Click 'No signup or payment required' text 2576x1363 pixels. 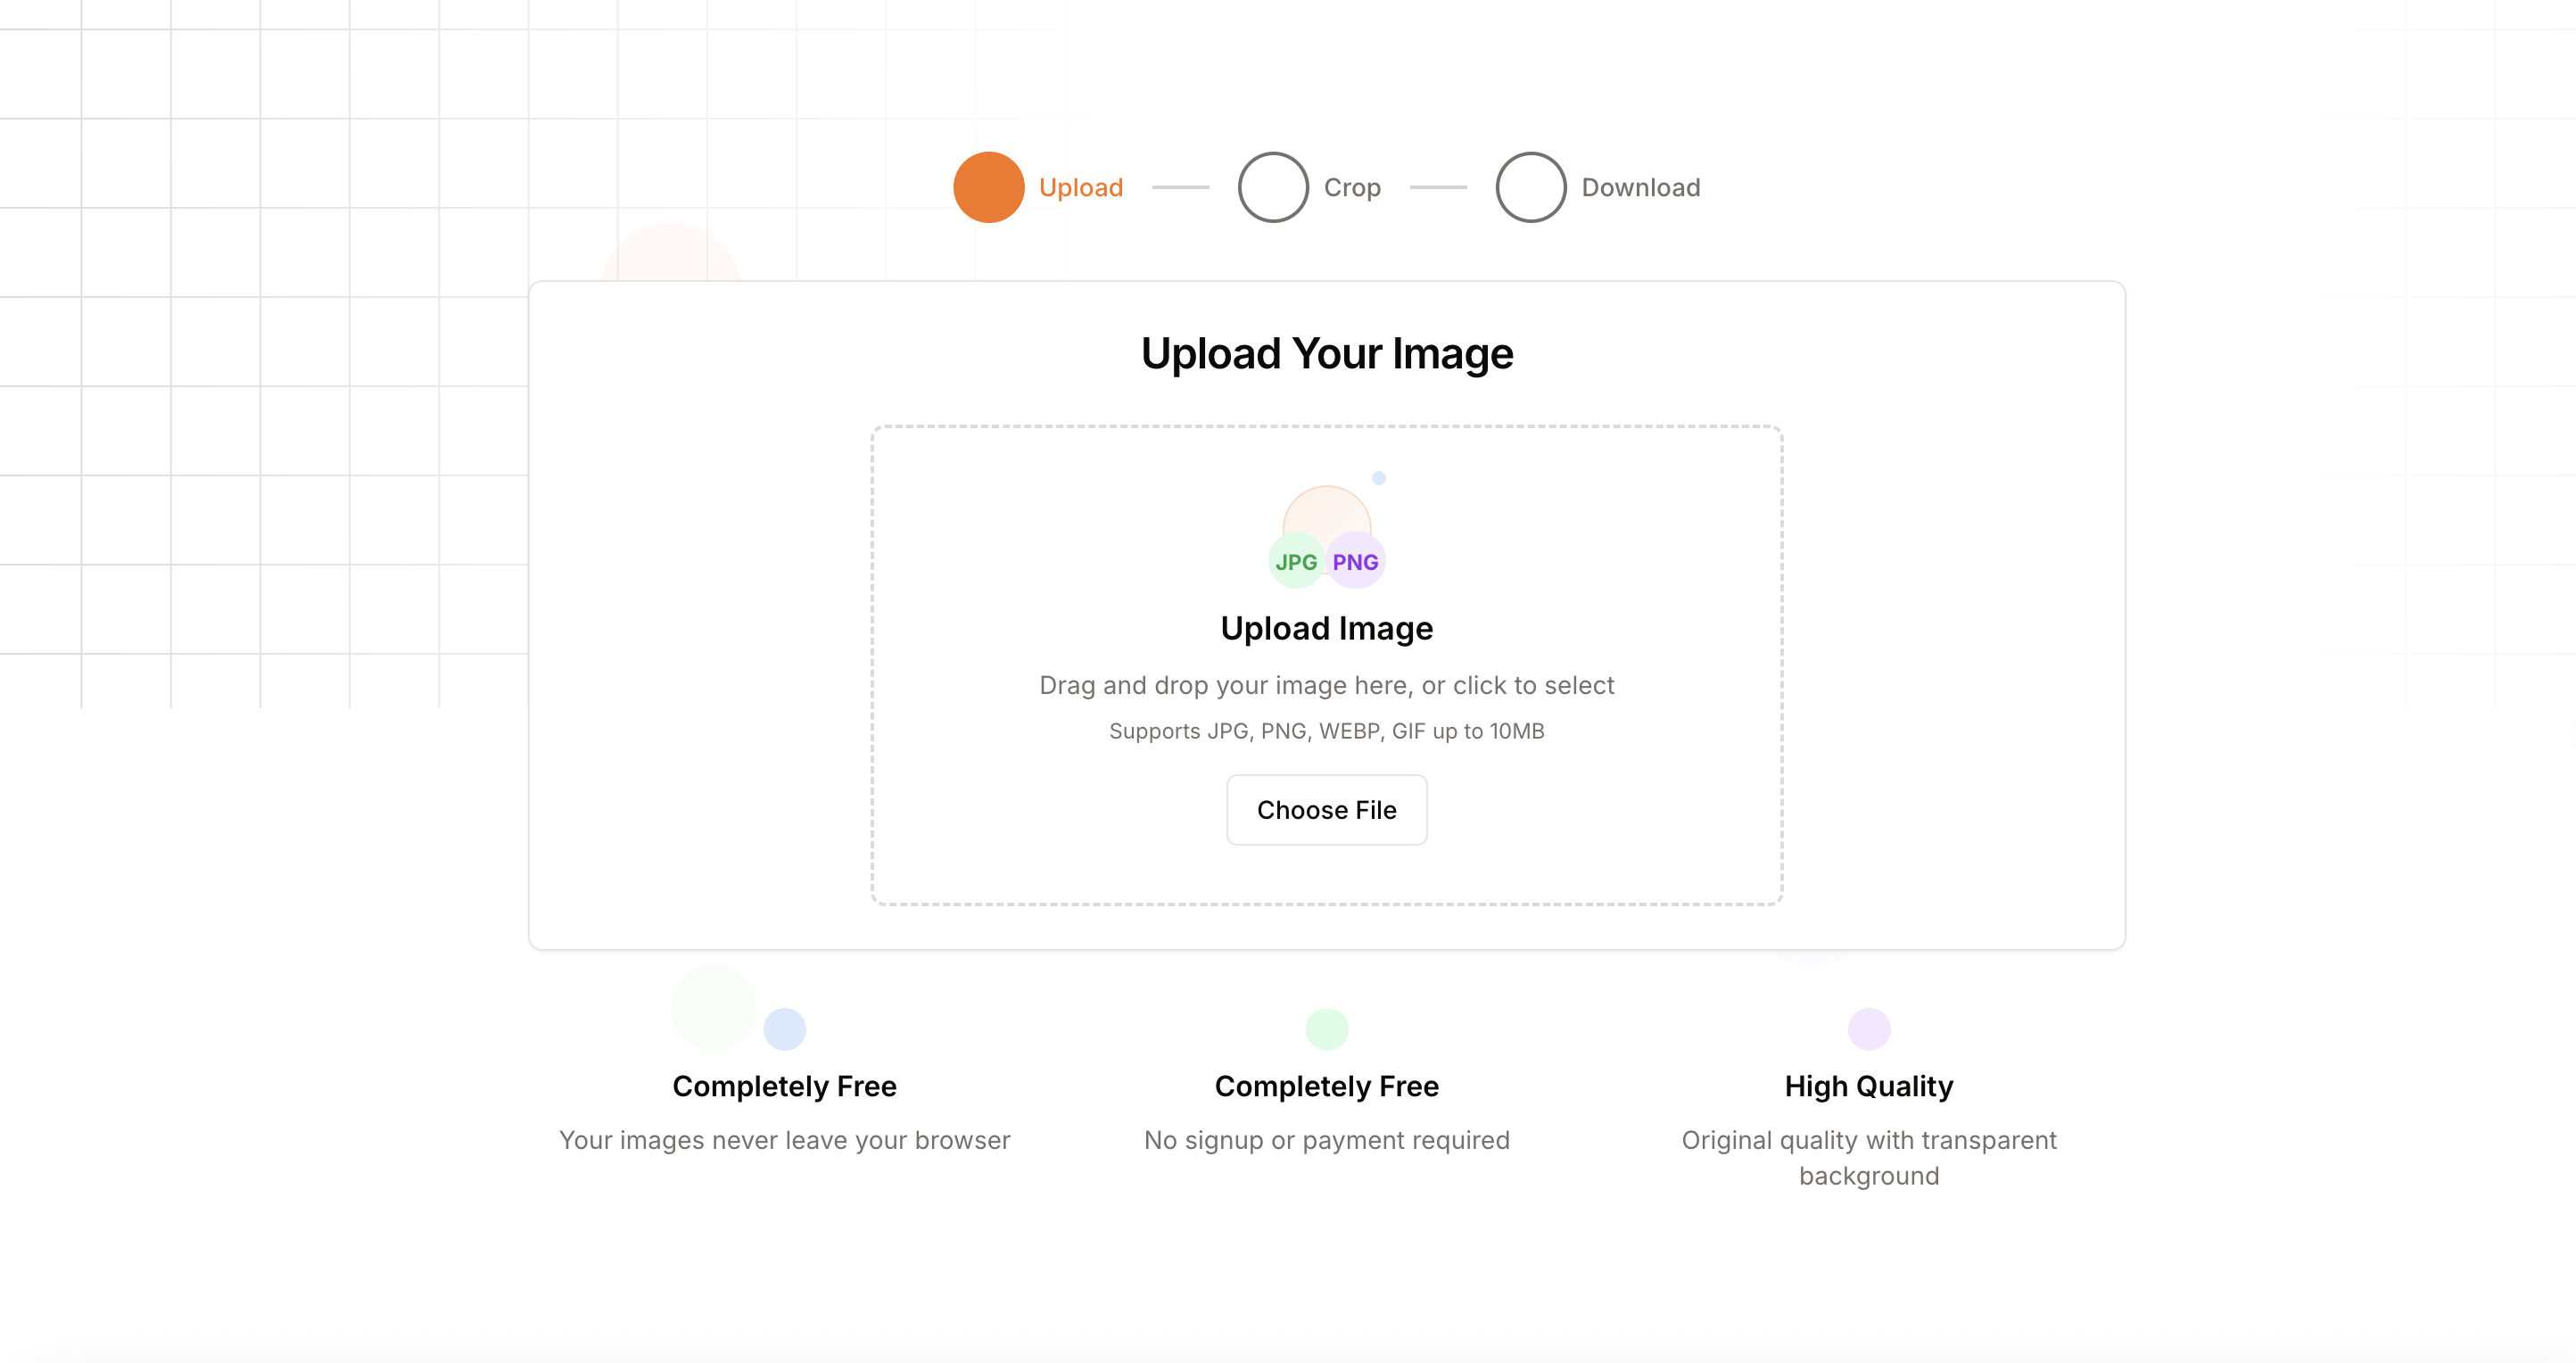point(1326,1140)
